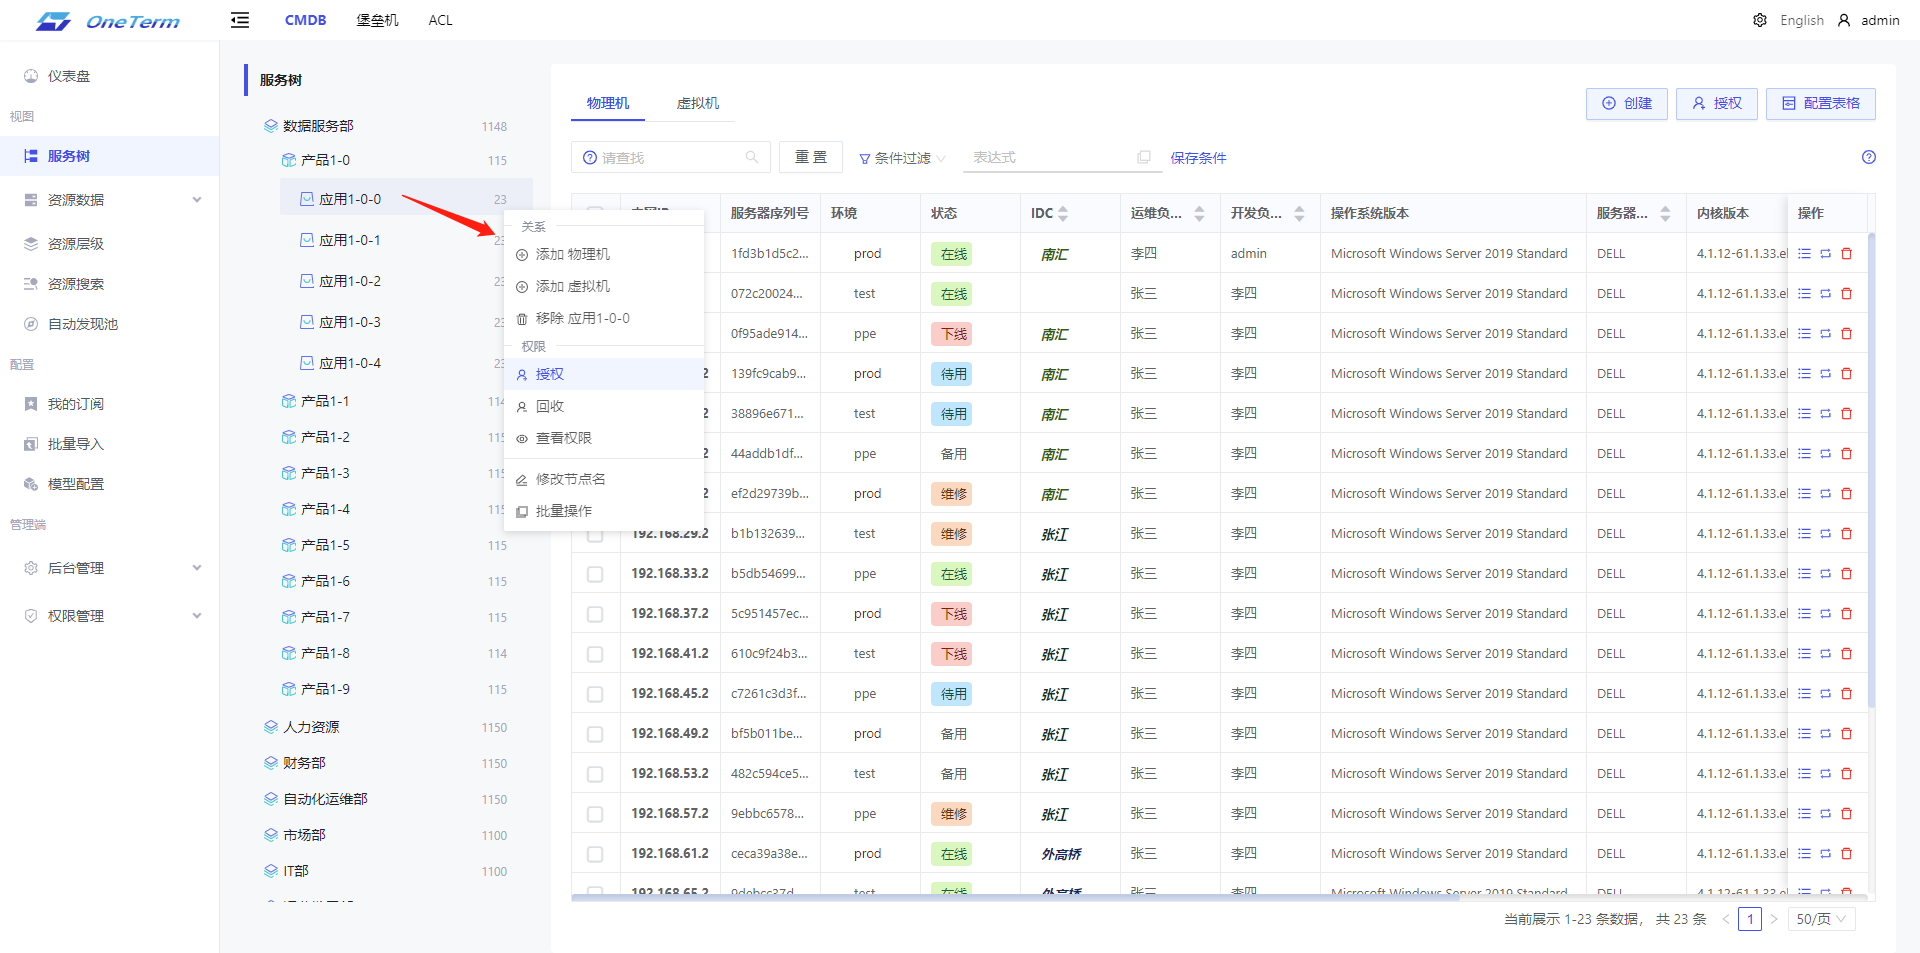
Task: Choose 移除 应用1-0-0 from the context menu
Action: (x=604, y=318)
